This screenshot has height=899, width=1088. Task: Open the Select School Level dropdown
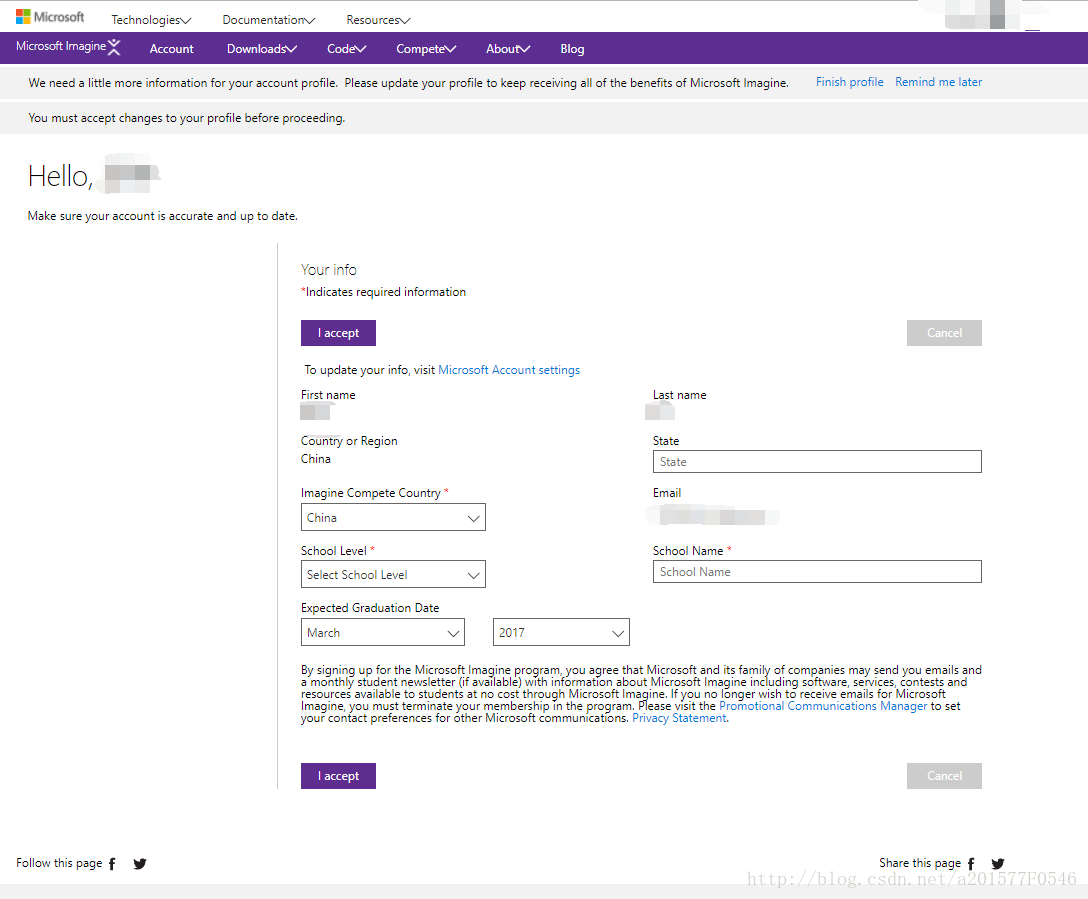(393, 574)
